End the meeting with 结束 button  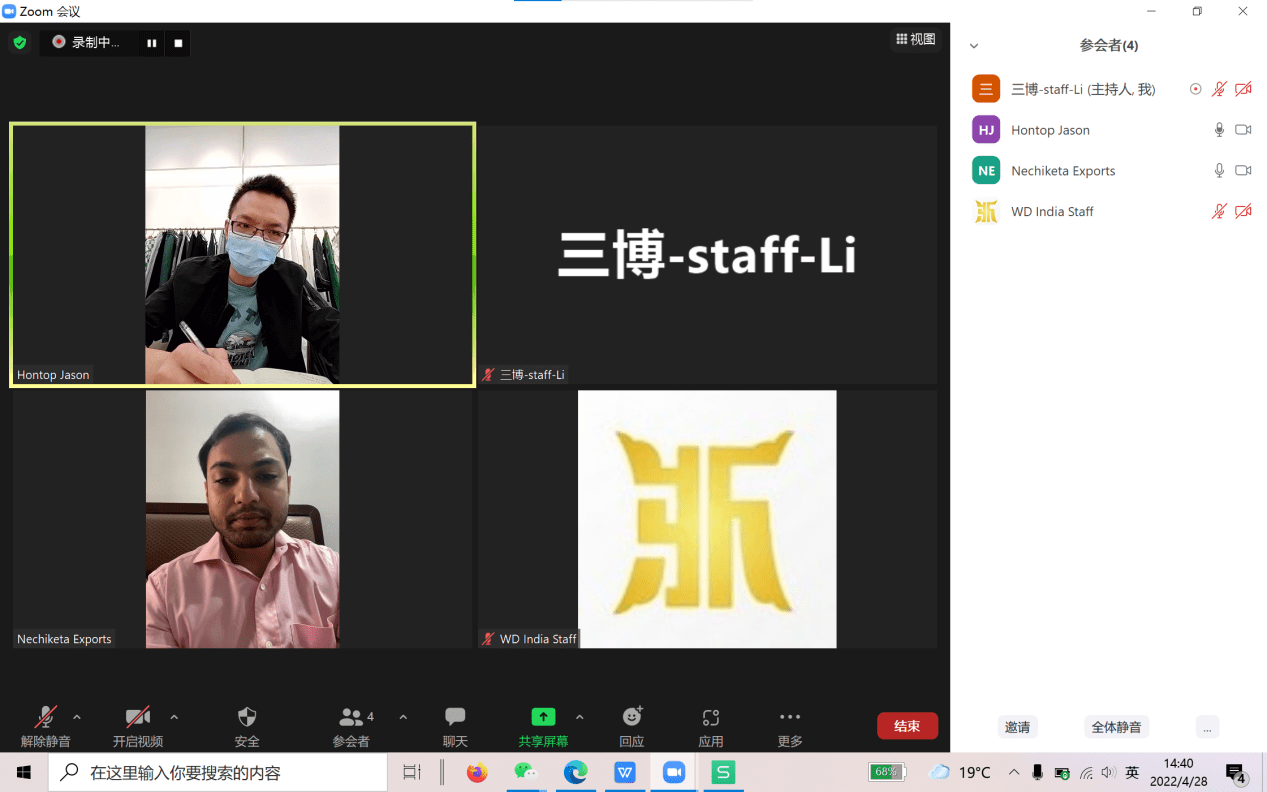tap(907, 726)
